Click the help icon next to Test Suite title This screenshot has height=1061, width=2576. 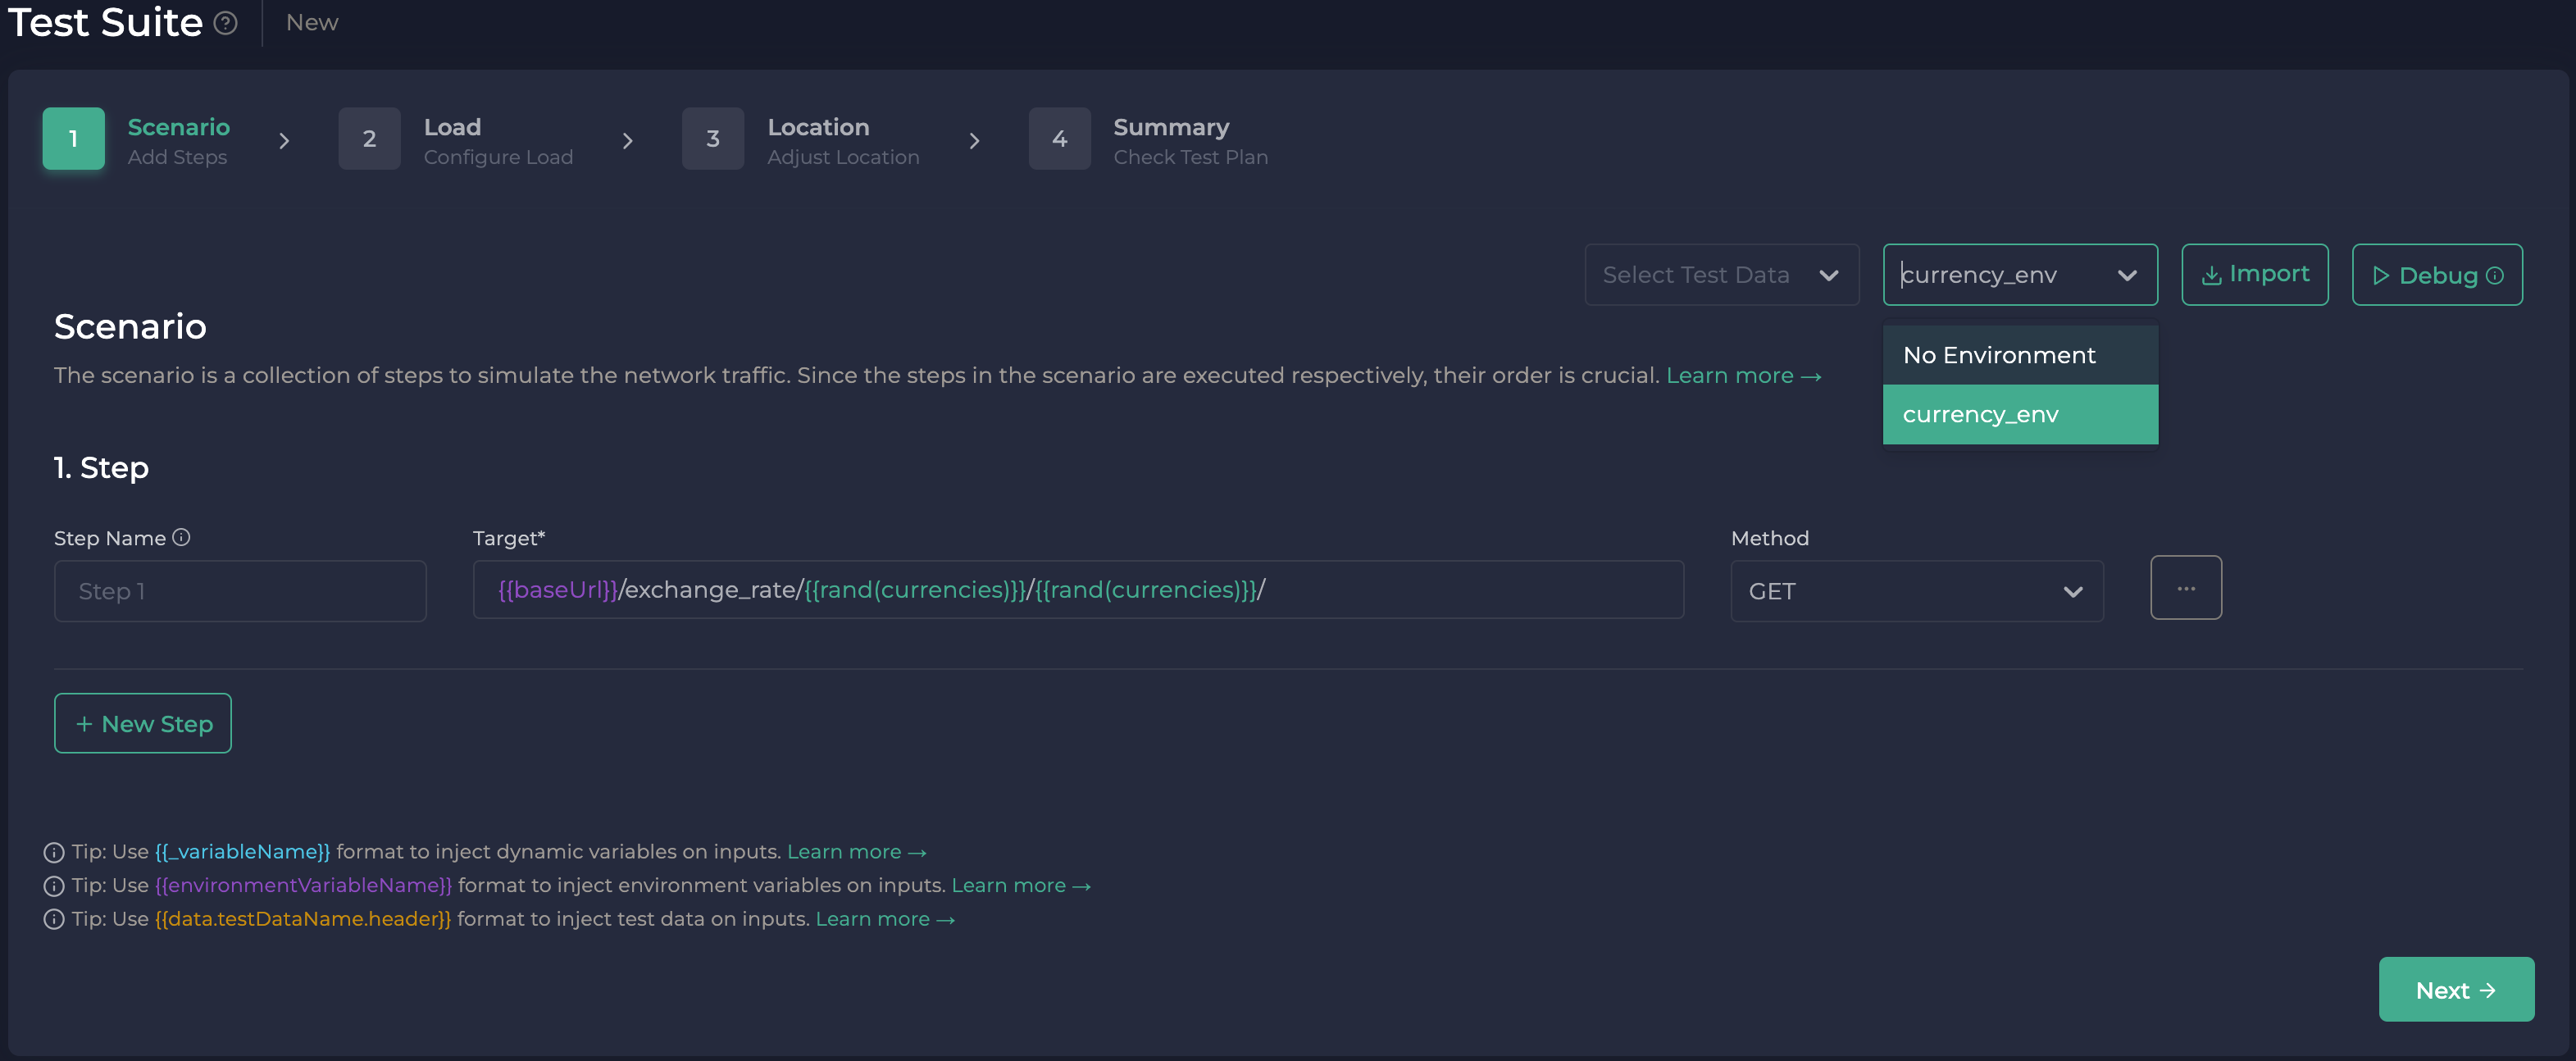(x=225, y=23)
